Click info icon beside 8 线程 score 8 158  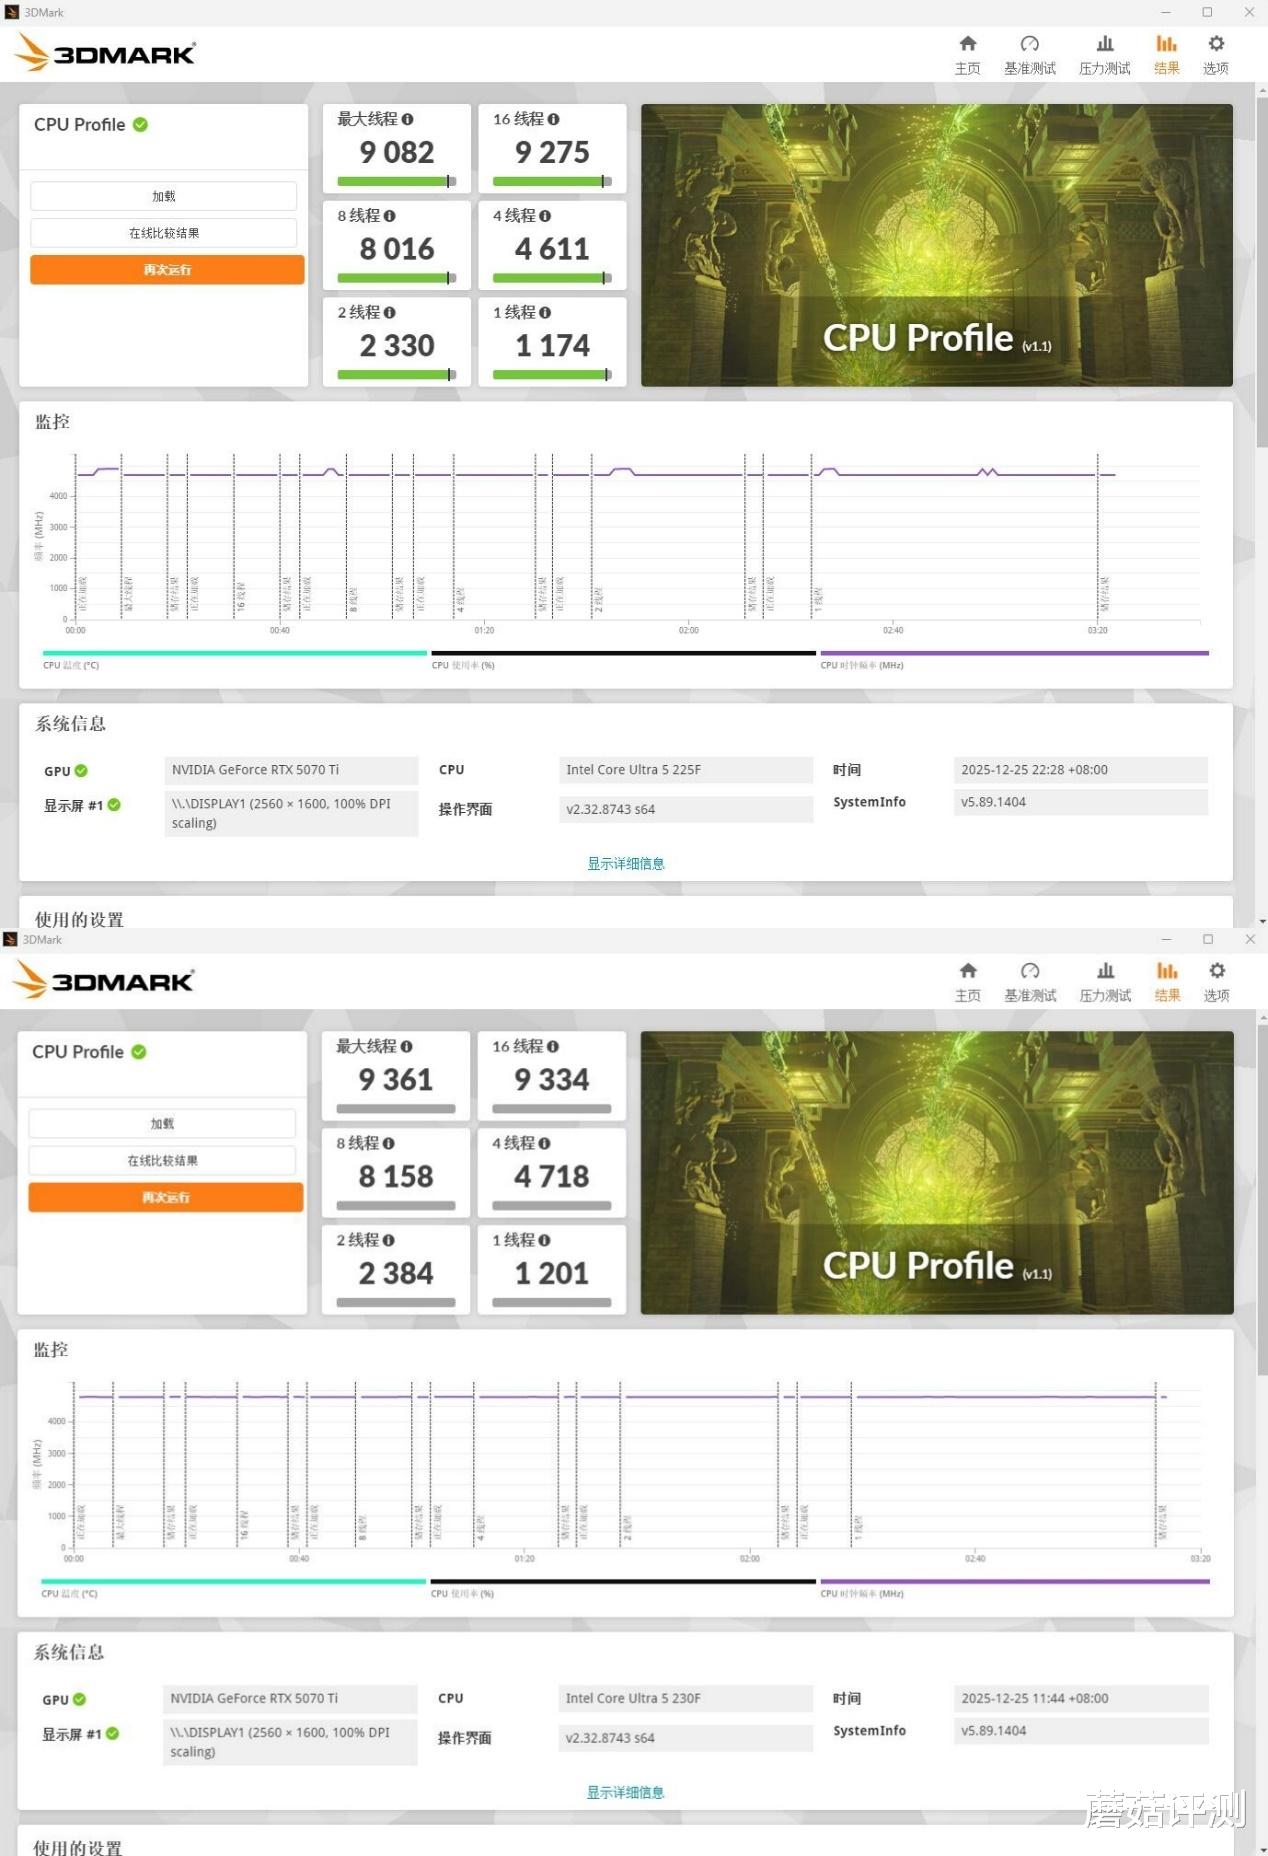click(x=388, y=1143)
